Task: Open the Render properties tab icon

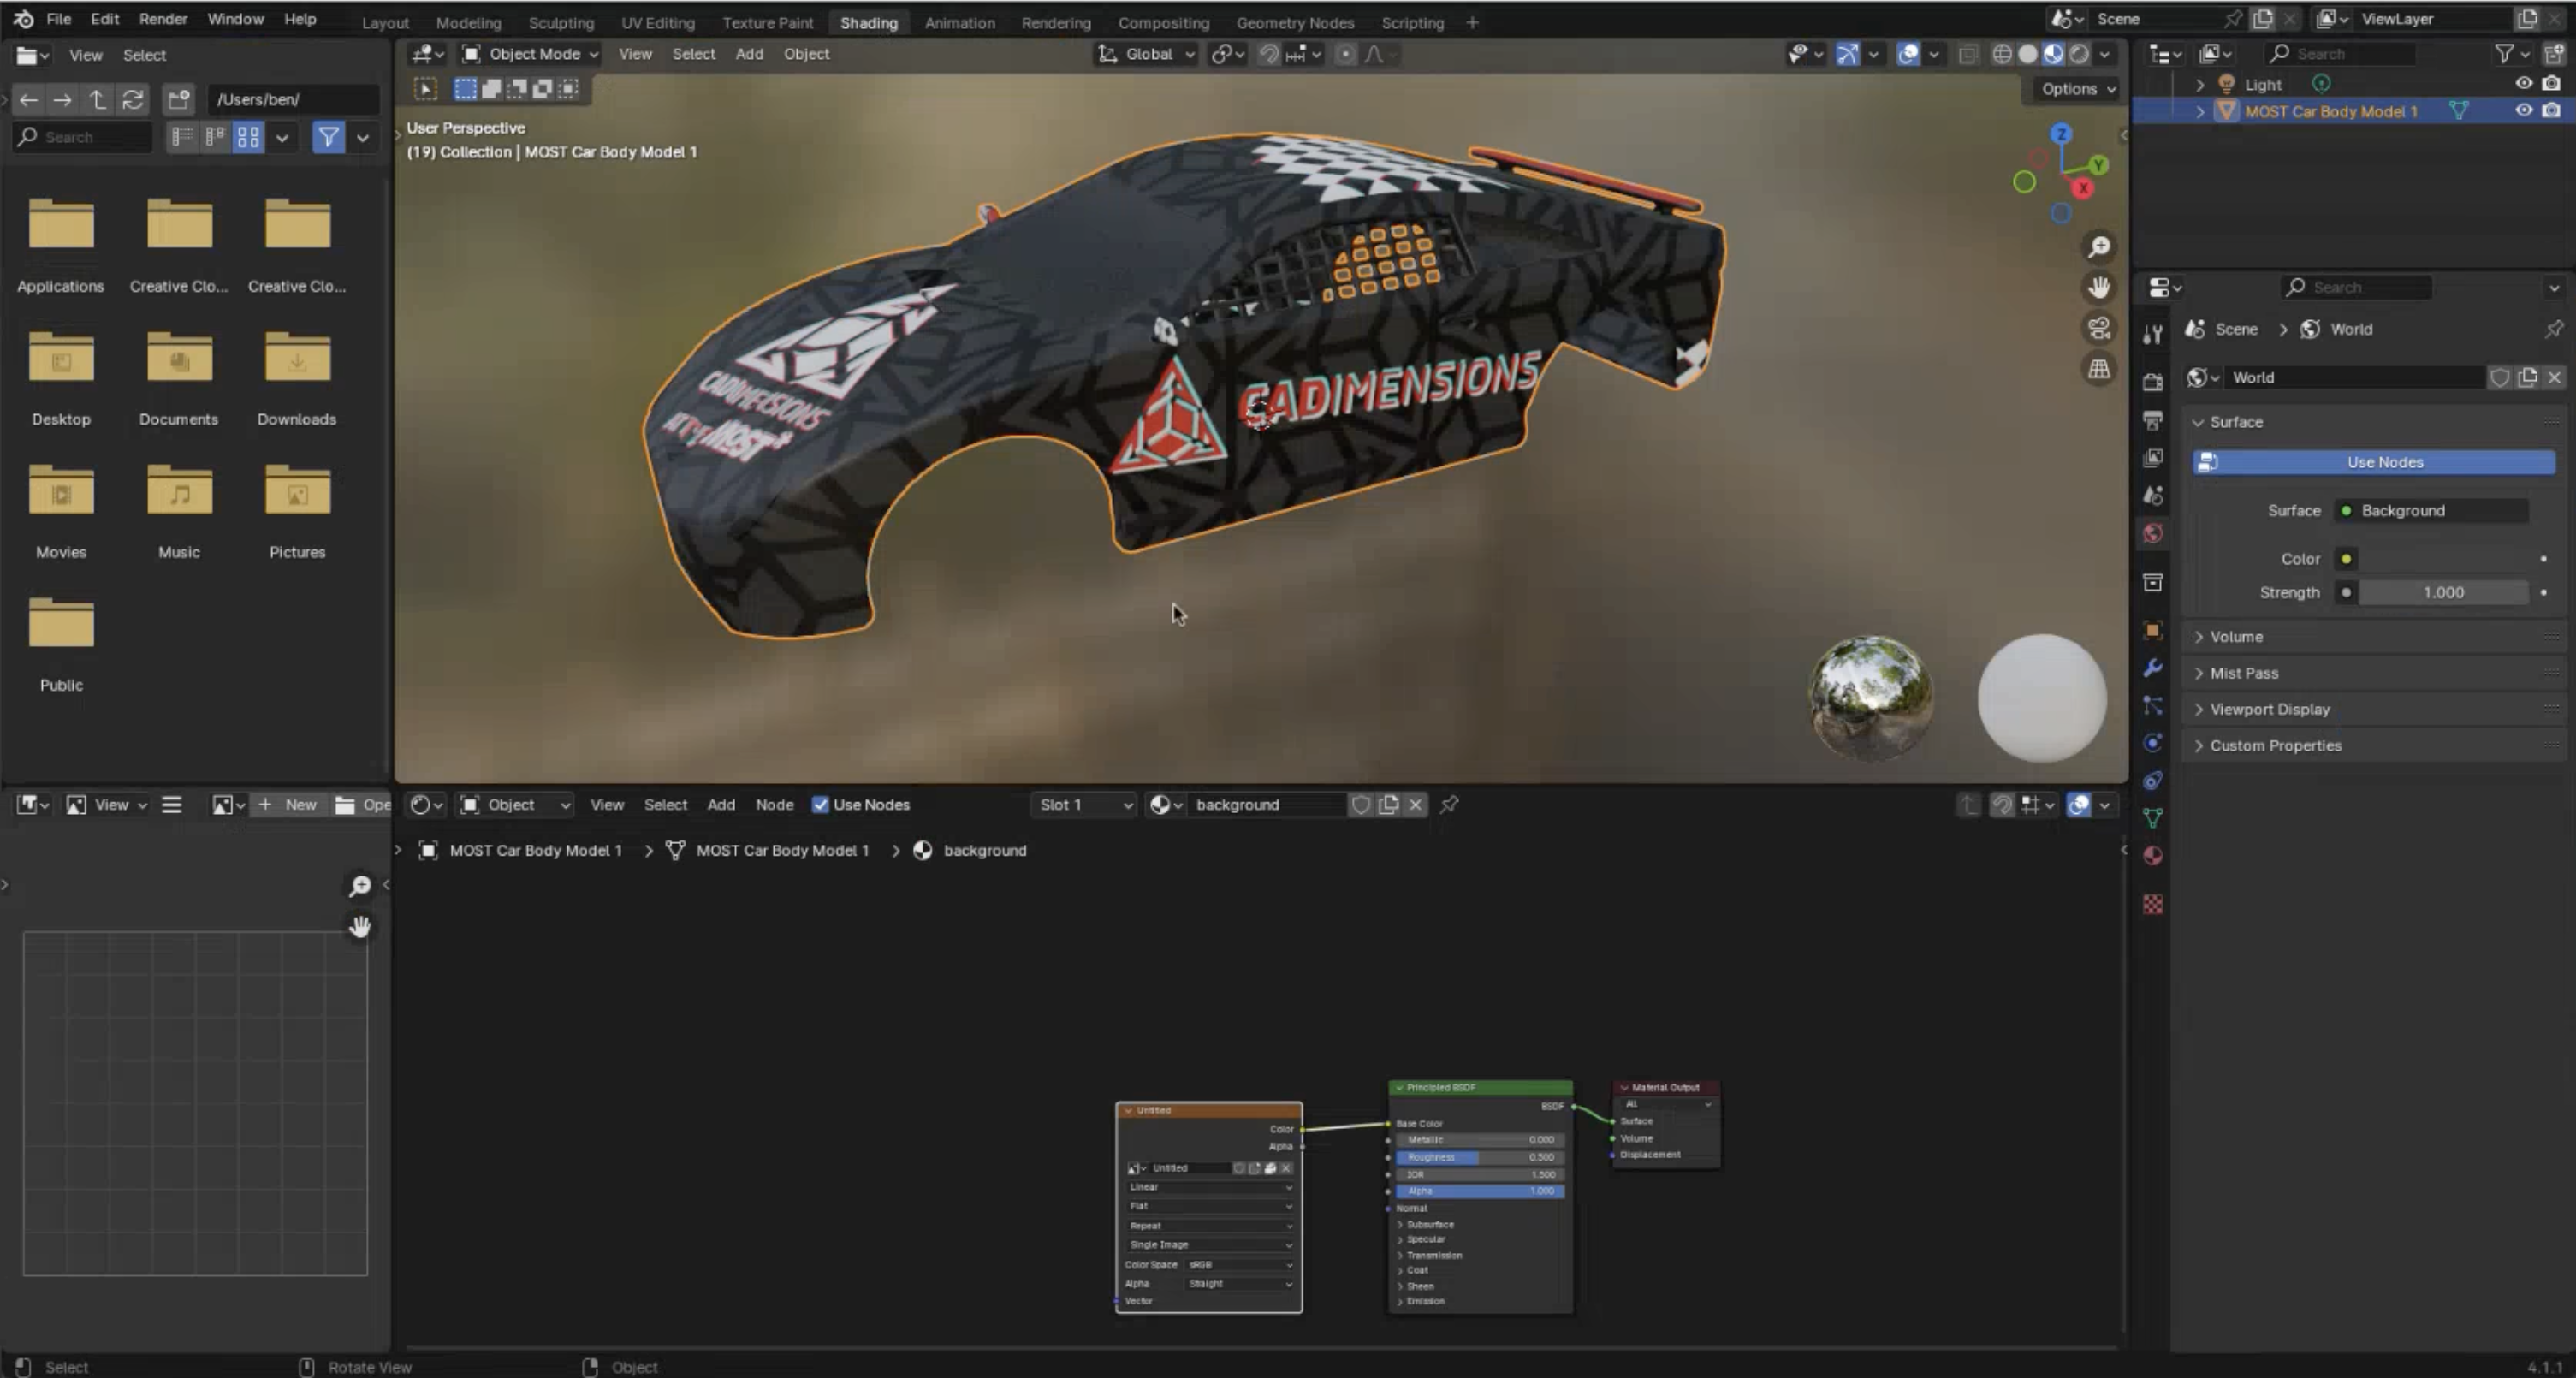Action: pyautogui.click(x=2153, y=382)
